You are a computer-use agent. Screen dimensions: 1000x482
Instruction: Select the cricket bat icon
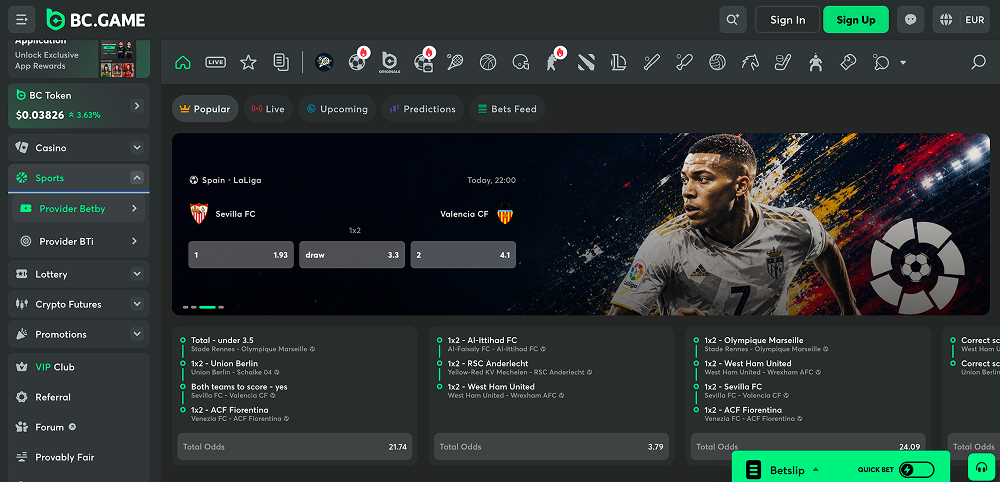pyautogui.click(x=684, y=62)
